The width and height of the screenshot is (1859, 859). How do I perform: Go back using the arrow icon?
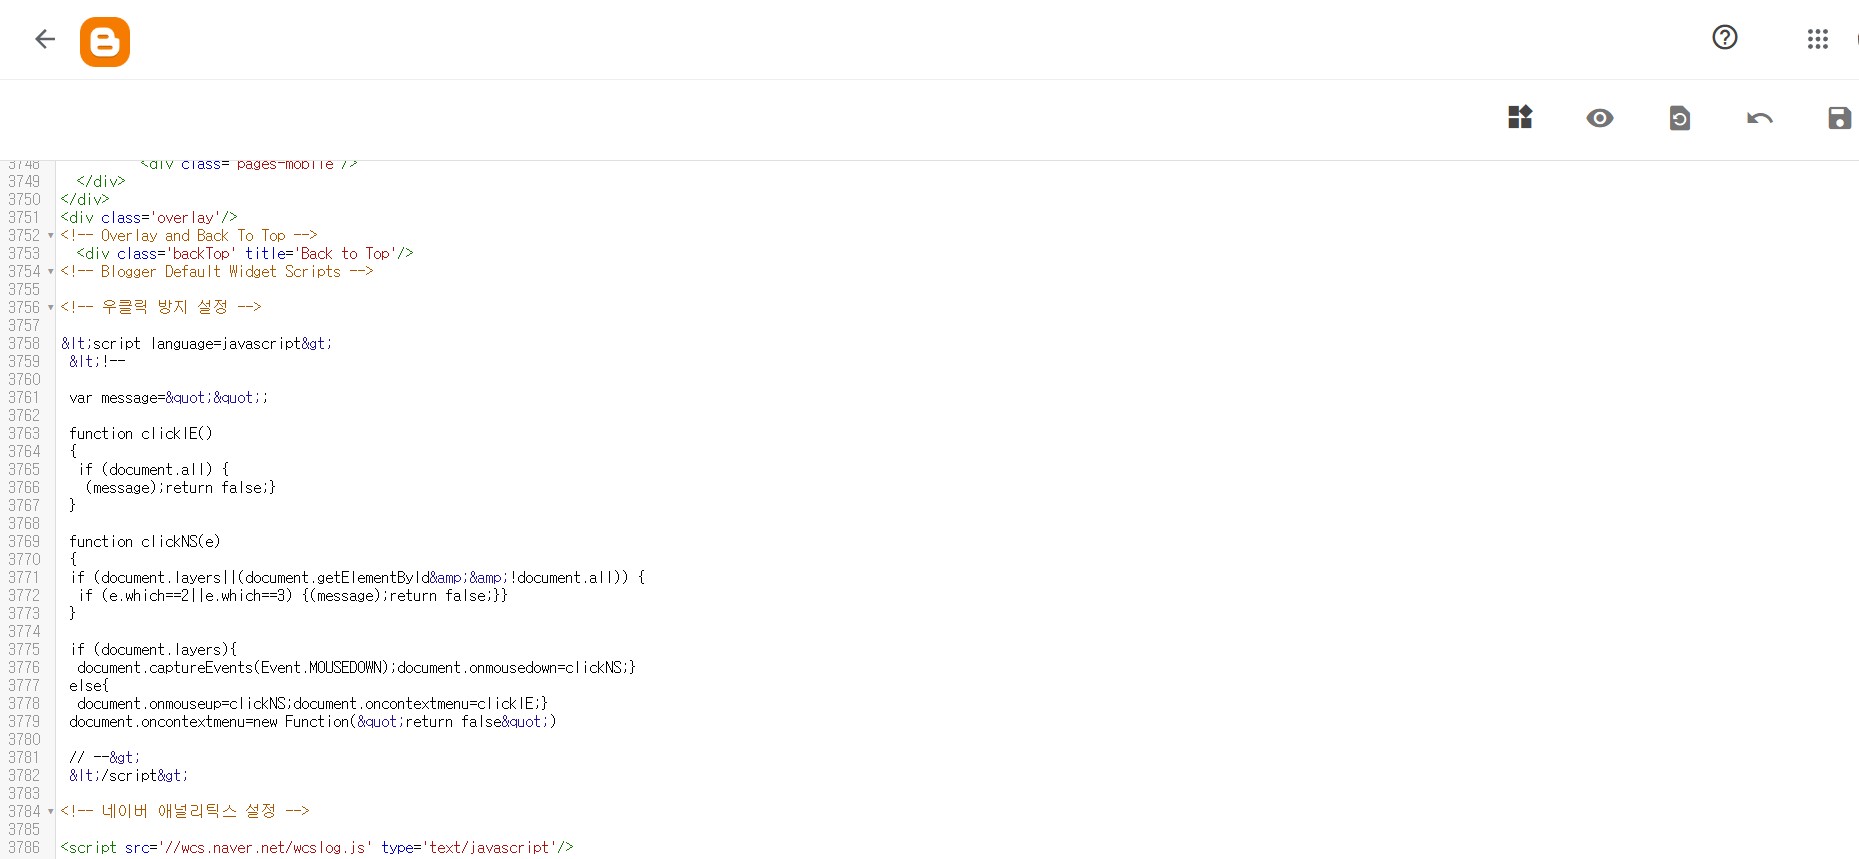tap(45, 39)
